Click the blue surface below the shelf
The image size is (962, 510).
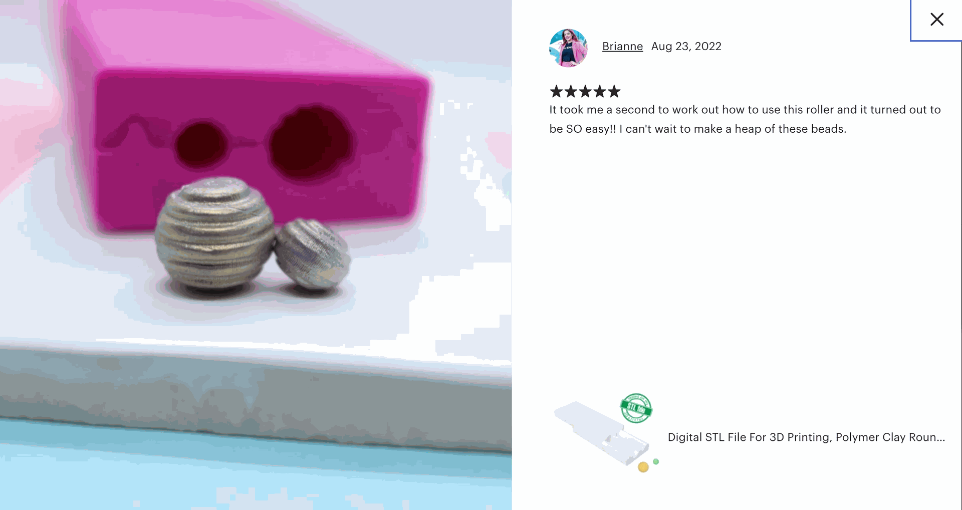(256, 473)
